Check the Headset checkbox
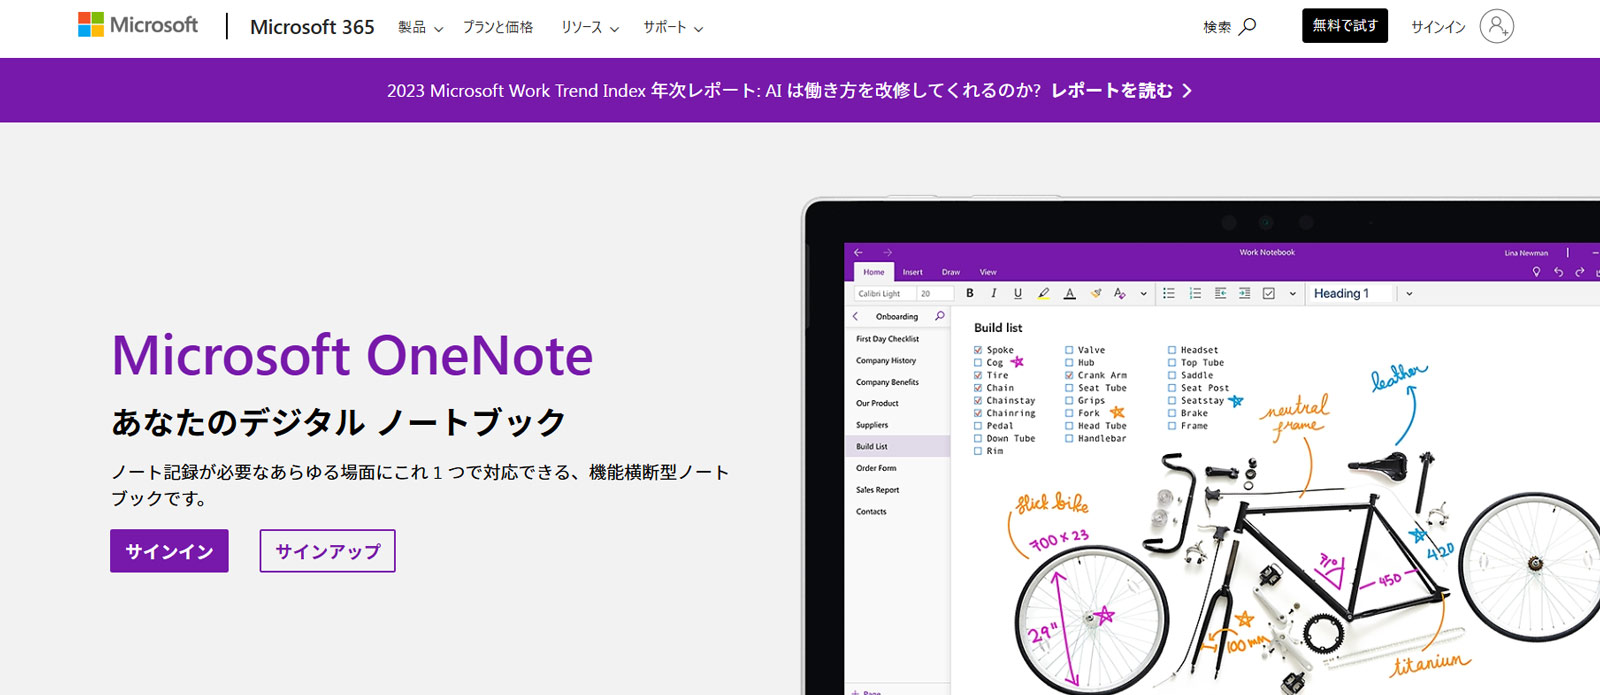 (1172, 350)
